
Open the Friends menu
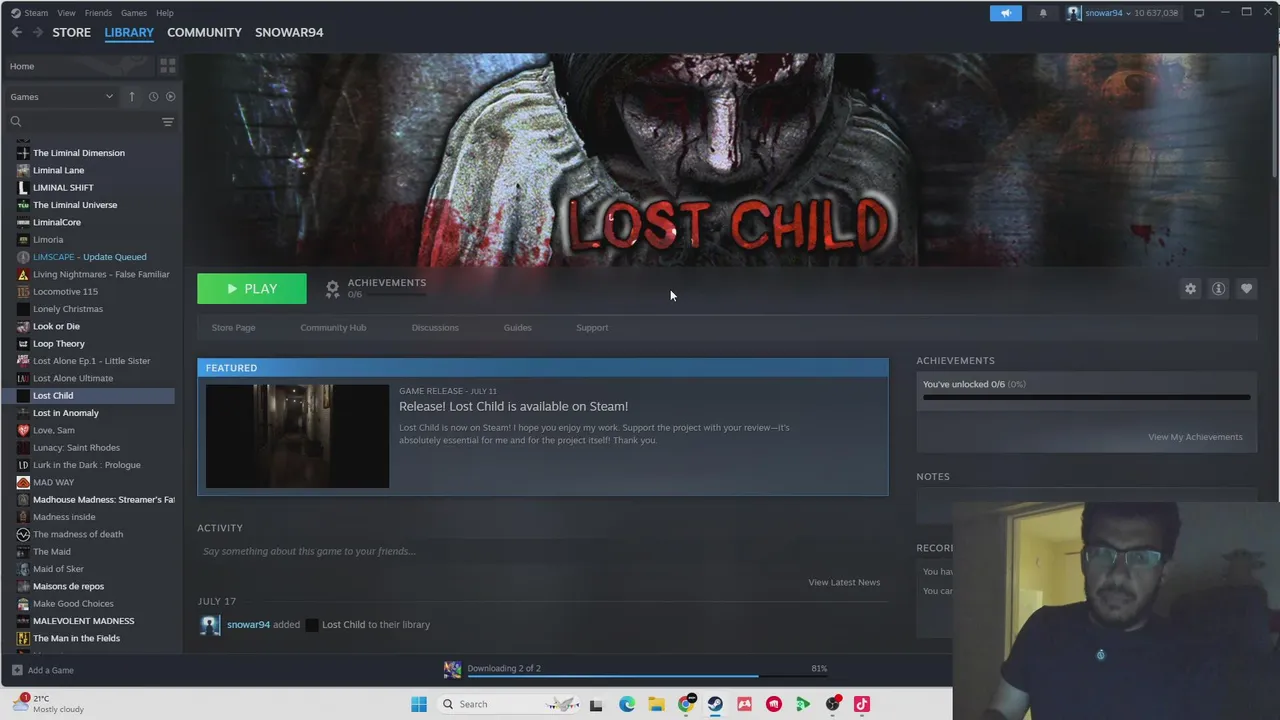point(98,13)
